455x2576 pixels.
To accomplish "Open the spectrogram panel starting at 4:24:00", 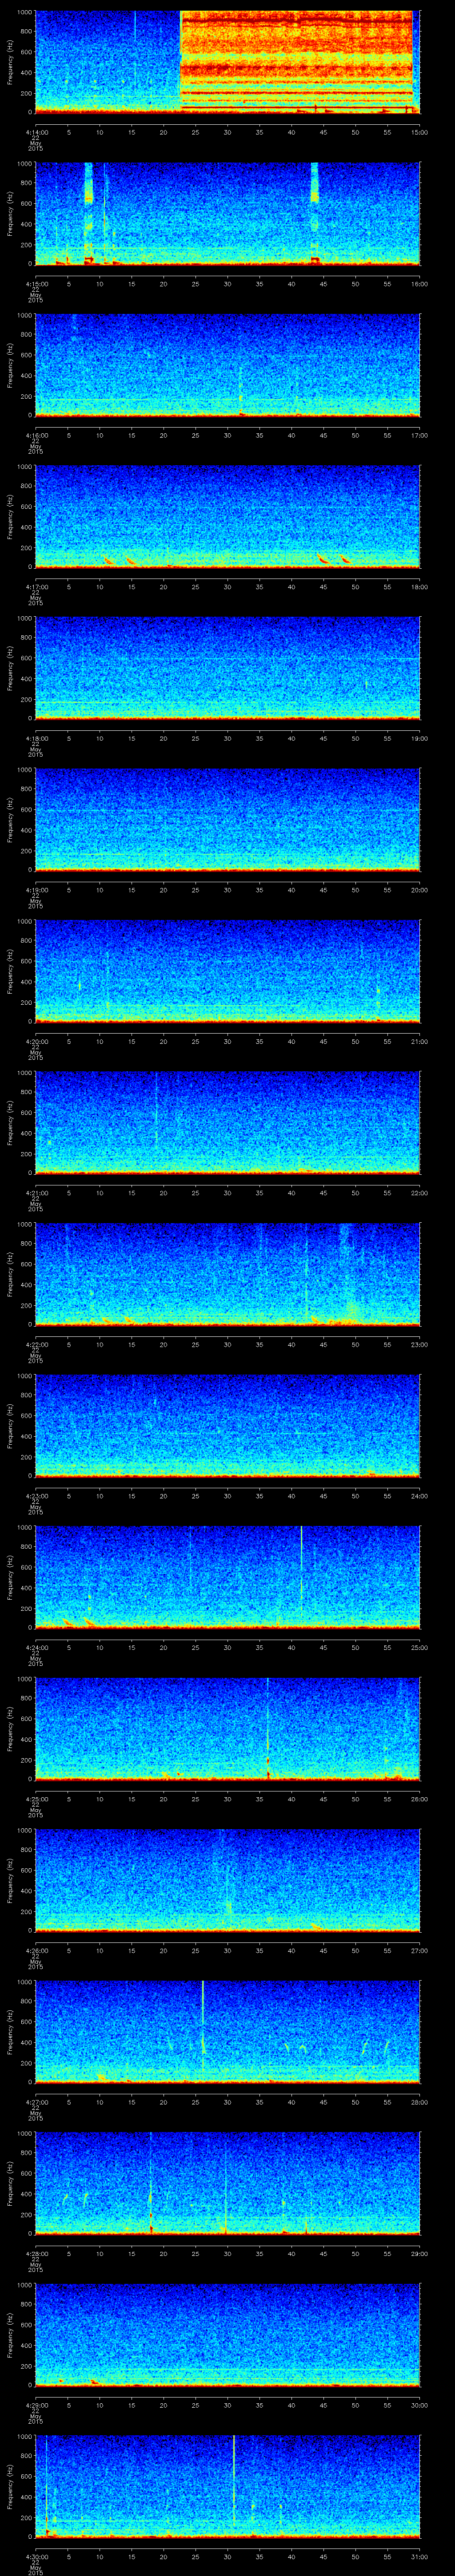I will [x=227, y=1577].
